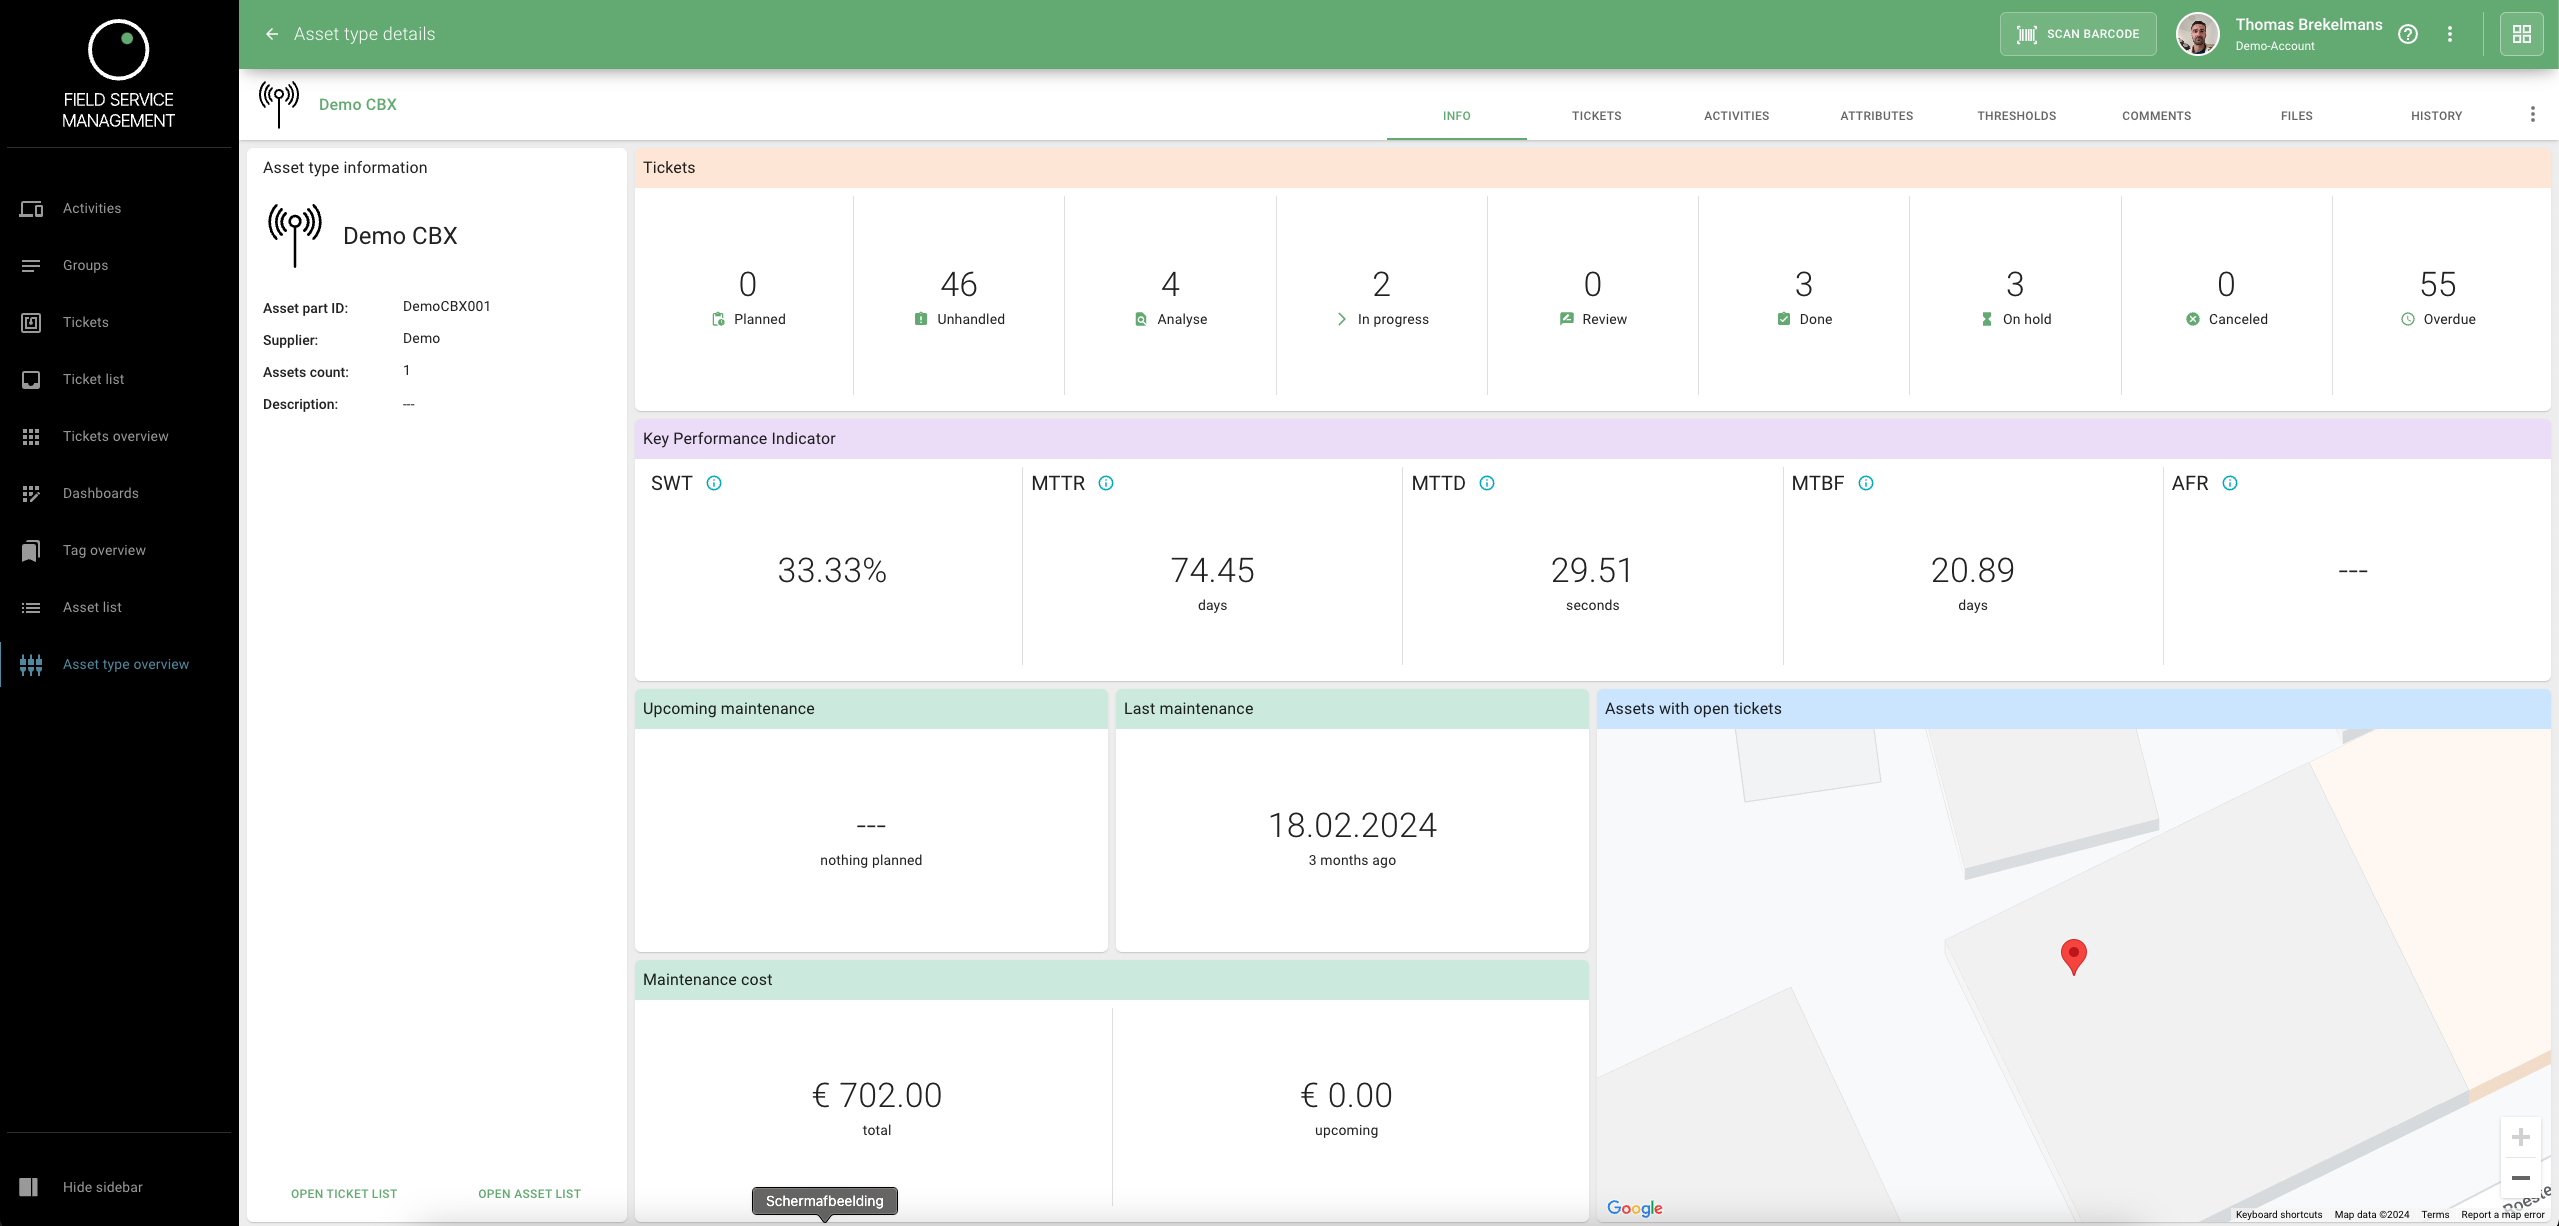
Task: Click the SWT info icon
Action: coord(714,483)
